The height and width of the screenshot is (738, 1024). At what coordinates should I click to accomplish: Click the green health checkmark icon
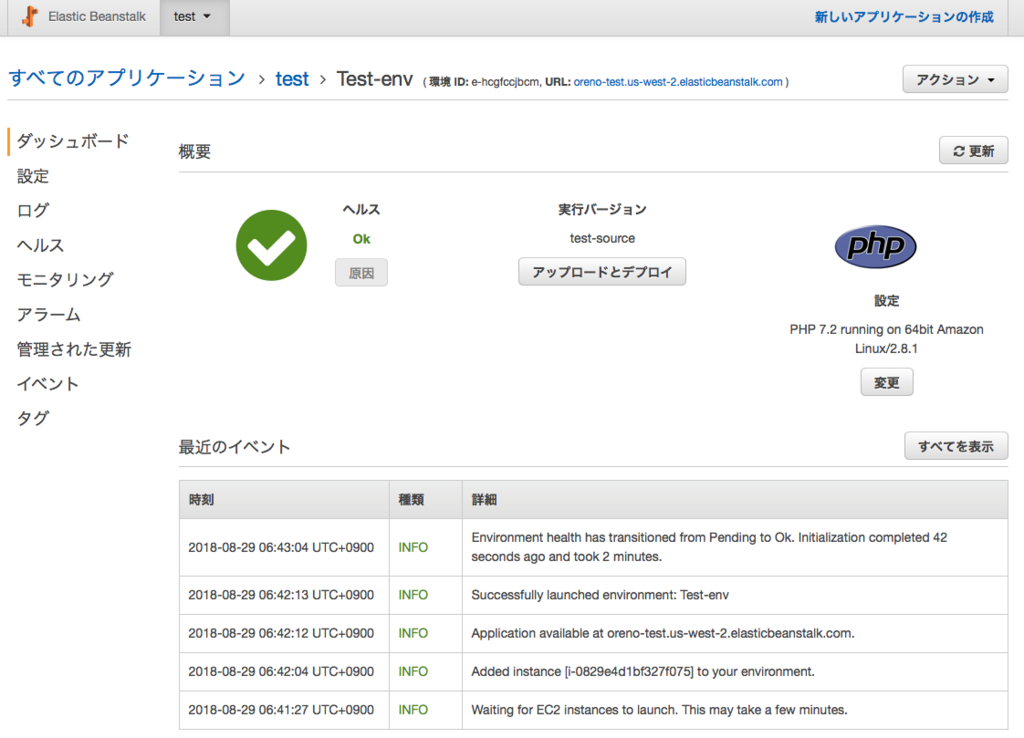click(271, 245)
